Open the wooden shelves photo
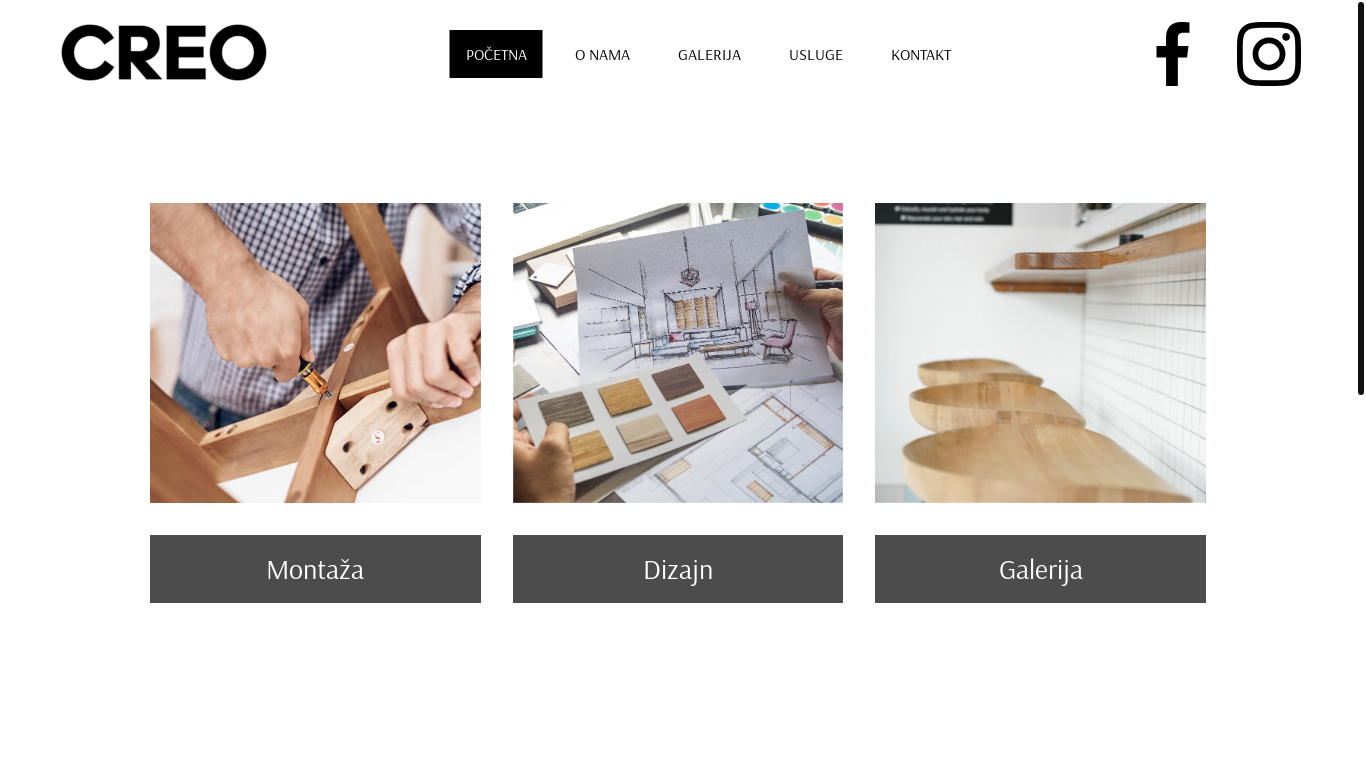 point(1040,353)
